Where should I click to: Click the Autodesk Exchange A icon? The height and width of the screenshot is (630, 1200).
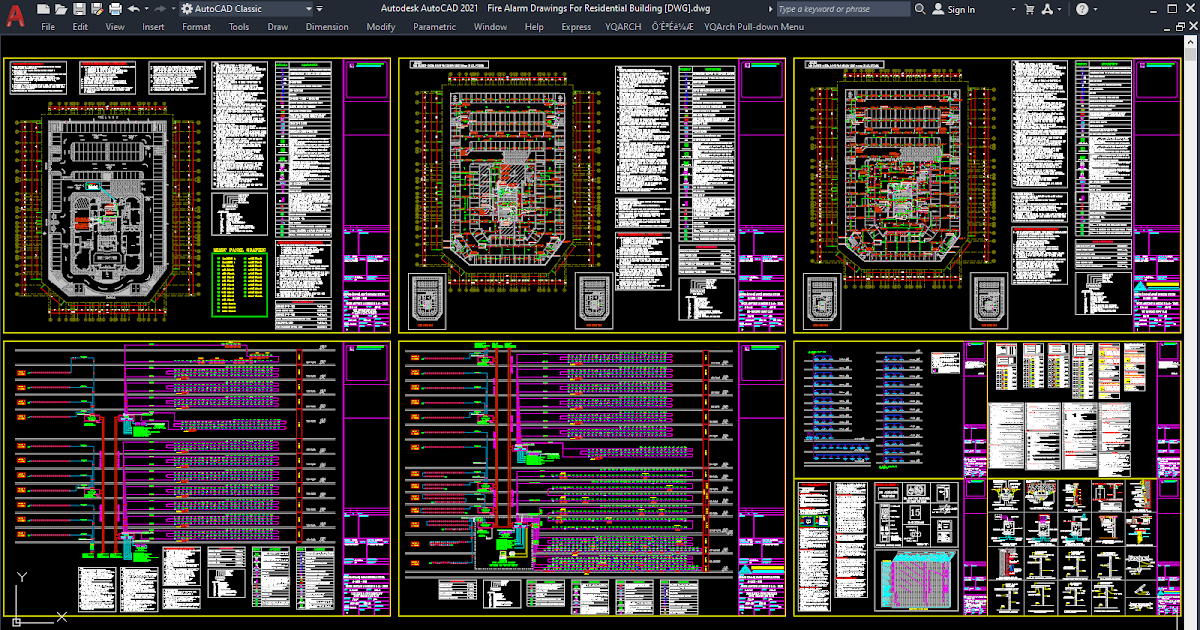tap(1048, 9)
